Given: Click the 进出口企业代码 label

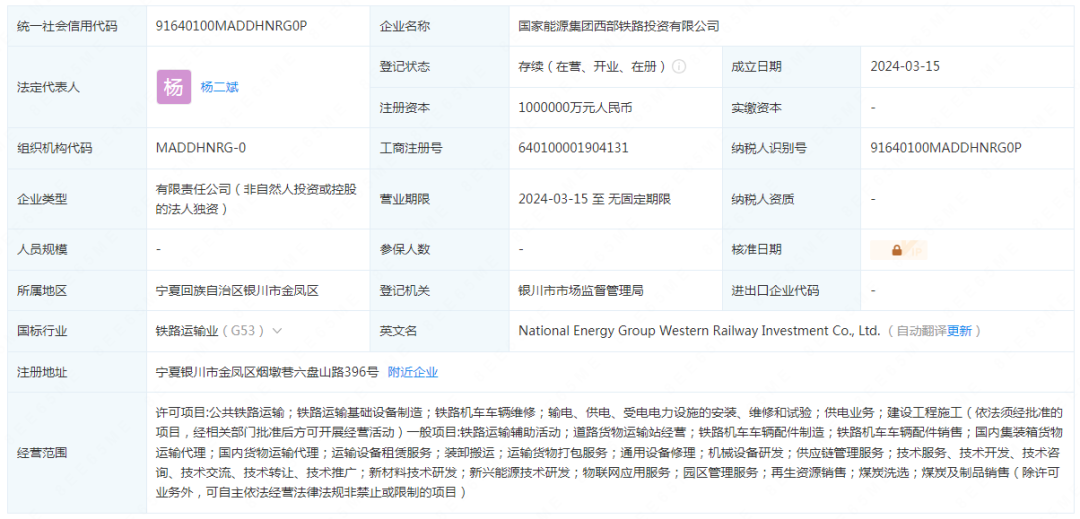Looking at the screenshot, I should [776, 290].
